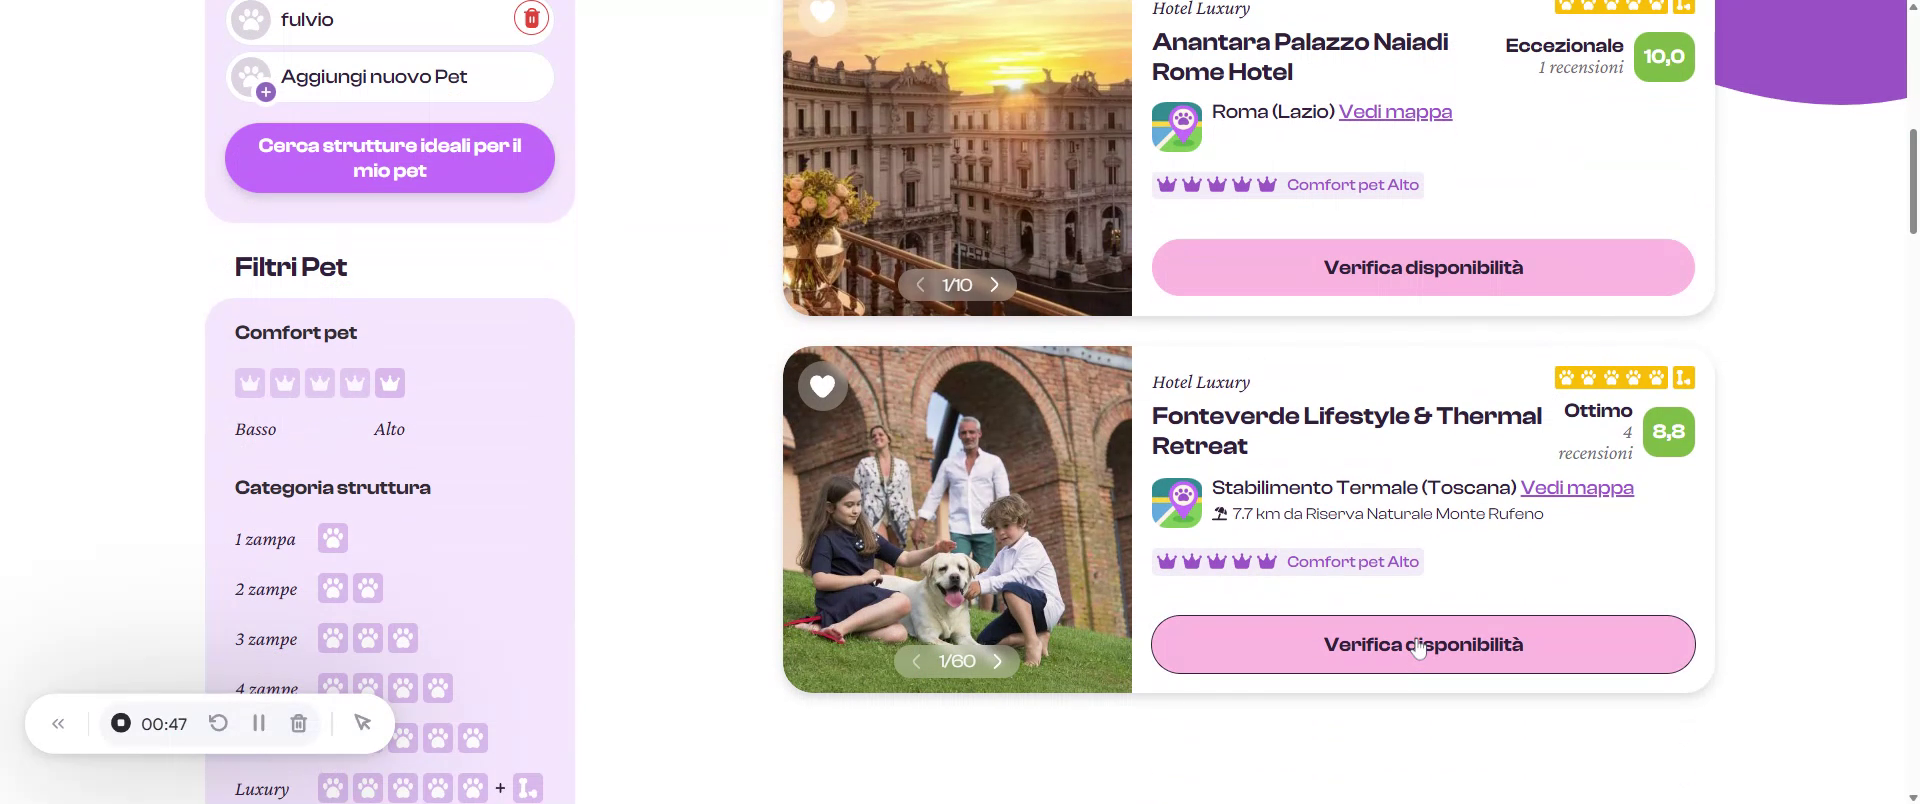Toggle the cursor click-effect tool
The height and width of the screenshot is (804, 1920).
363,723
